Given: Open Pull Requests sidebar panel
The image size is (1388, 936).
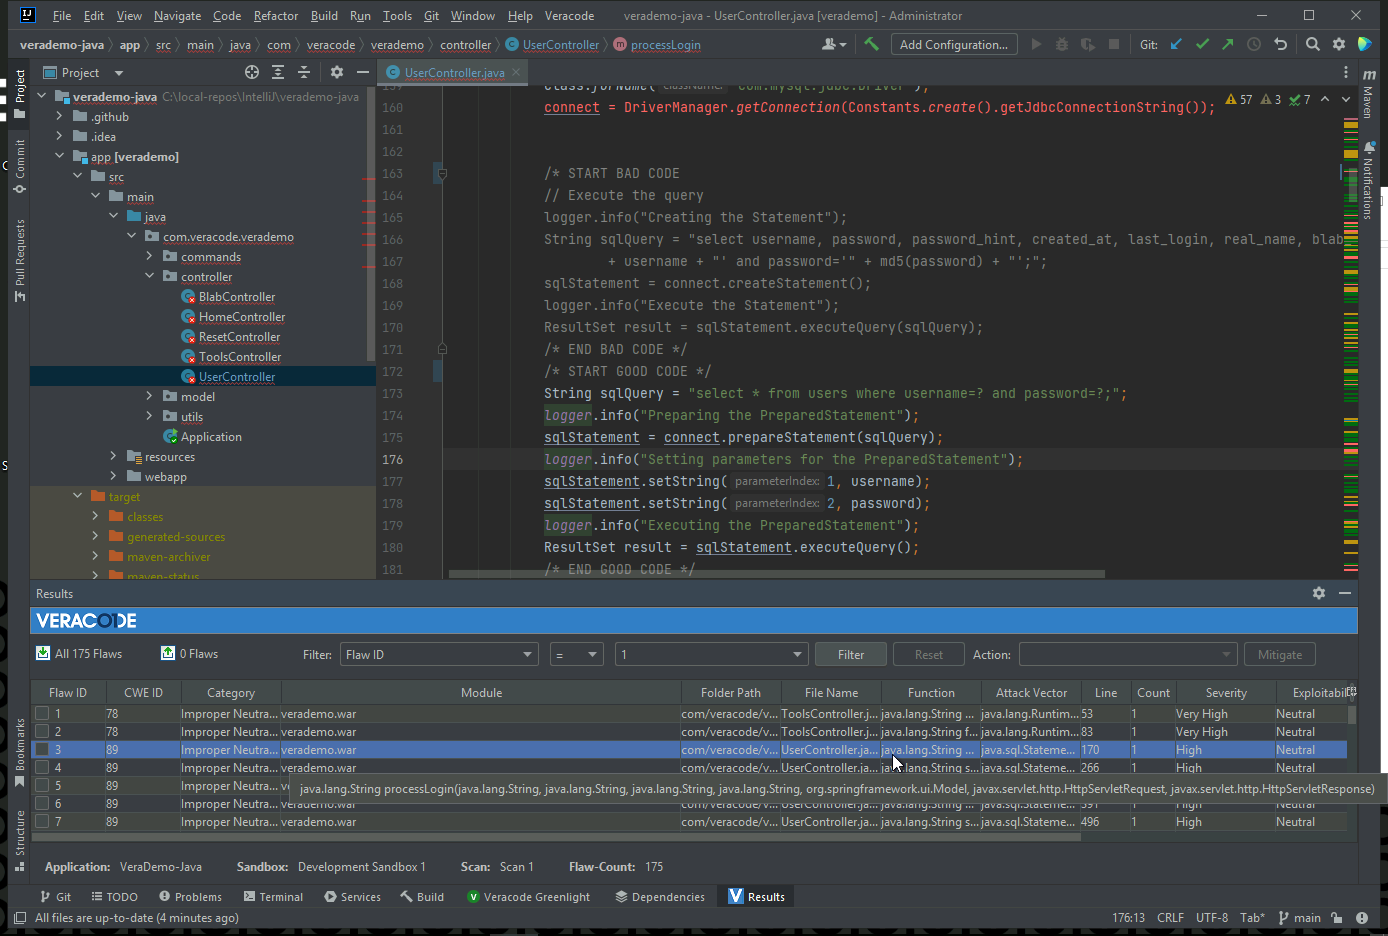Looking at the screenshot, I should pyautogui.click(x=19, y=260).
